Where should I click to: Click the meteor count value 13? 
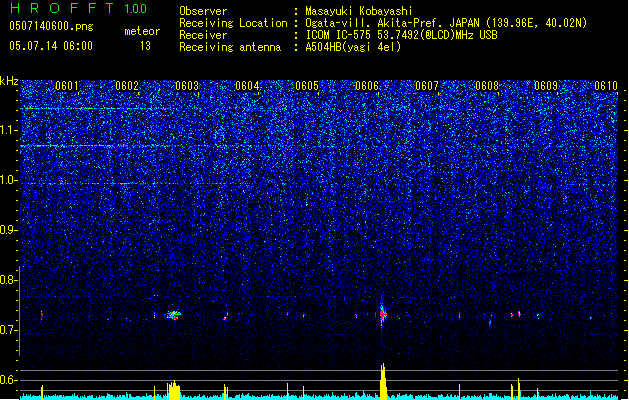coord(145,46)
